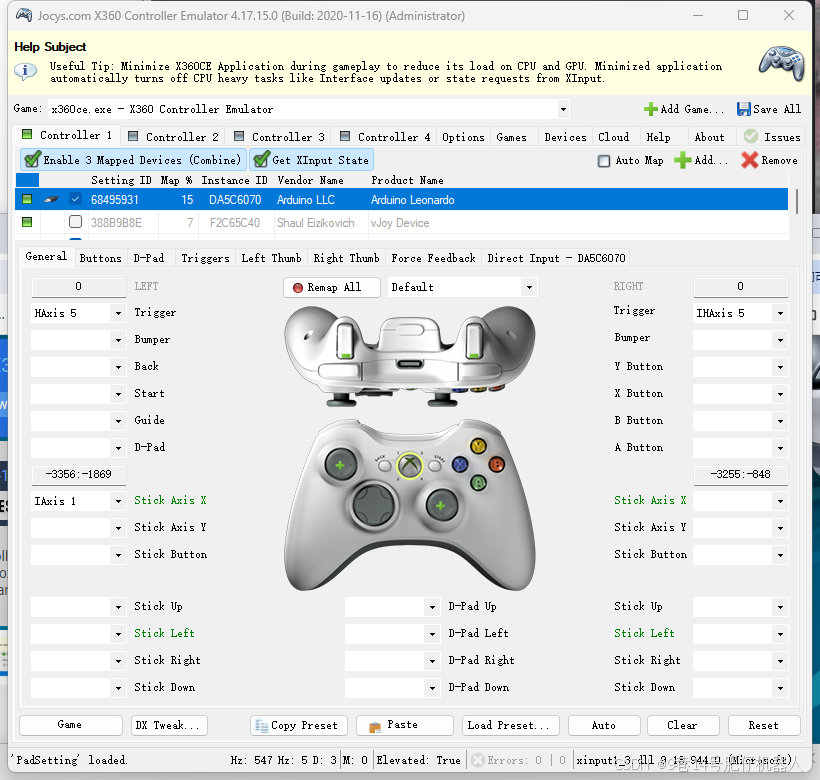Click the Clear button
Image resolution: width=820 pixels, height=780 pixels.
(682, 726)
